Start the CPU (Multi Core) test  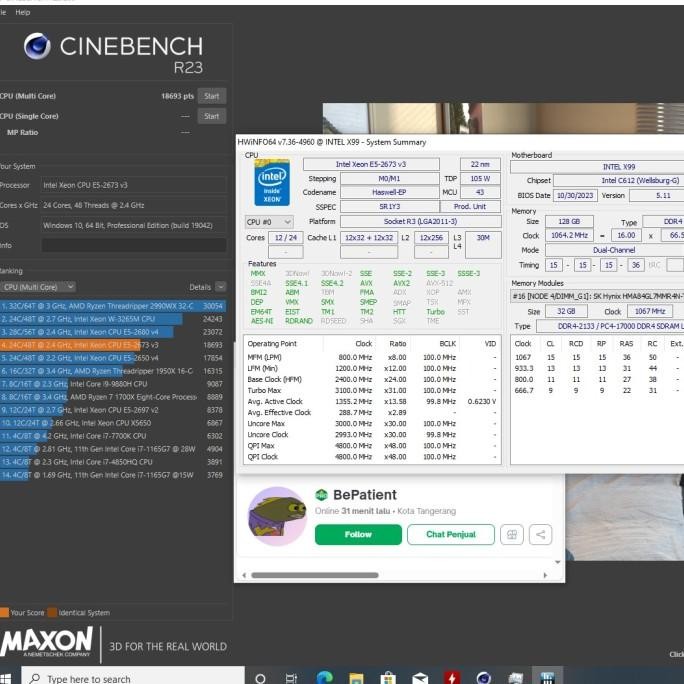(x=212, y=96)
